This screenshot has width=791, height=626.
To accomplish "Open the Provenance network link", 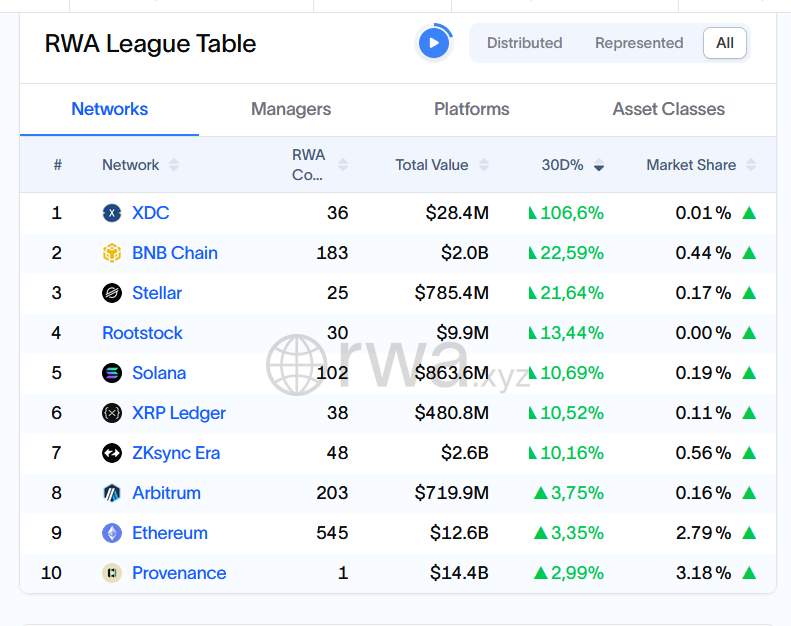I will (179, 573).
